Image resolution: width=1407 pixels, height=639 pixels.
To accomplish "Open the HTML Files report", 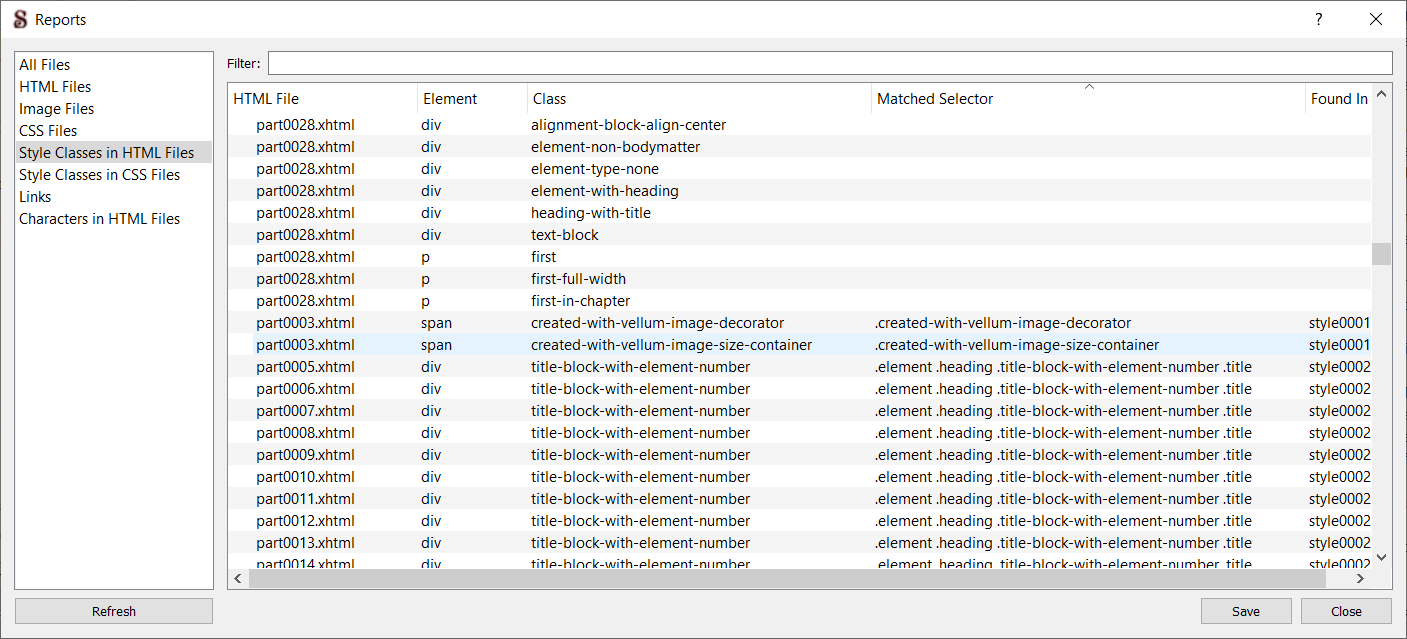I will (x=55, y=87).
